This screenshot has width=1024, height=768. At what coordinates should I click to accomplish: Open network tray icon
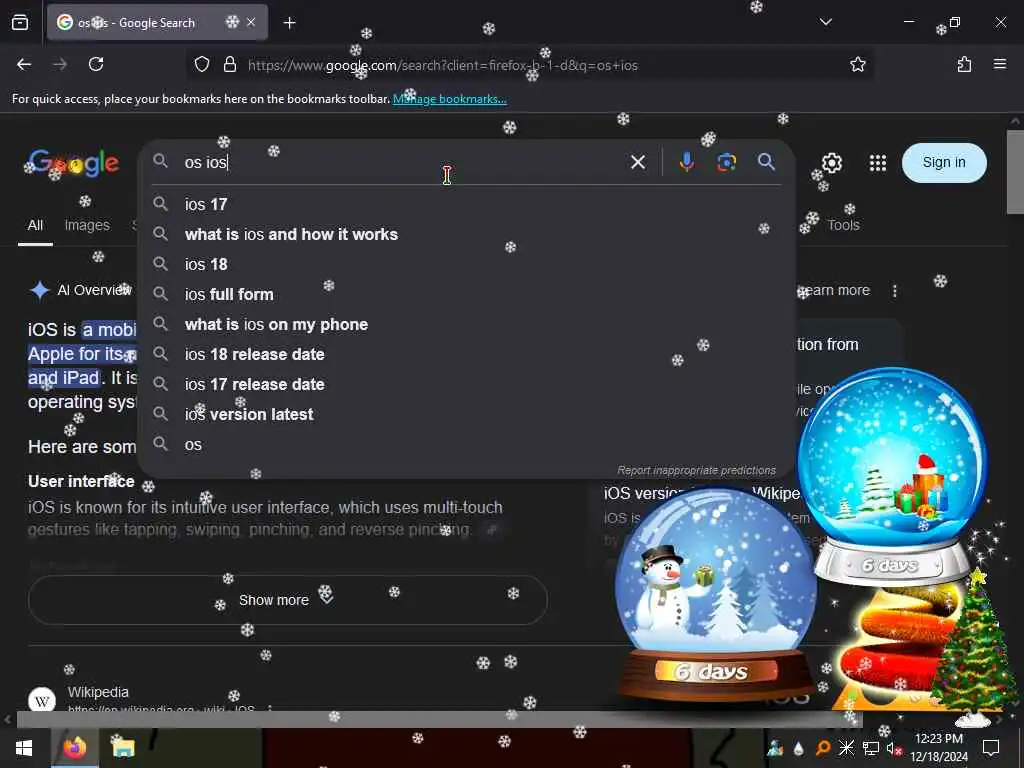click(870, 748)
